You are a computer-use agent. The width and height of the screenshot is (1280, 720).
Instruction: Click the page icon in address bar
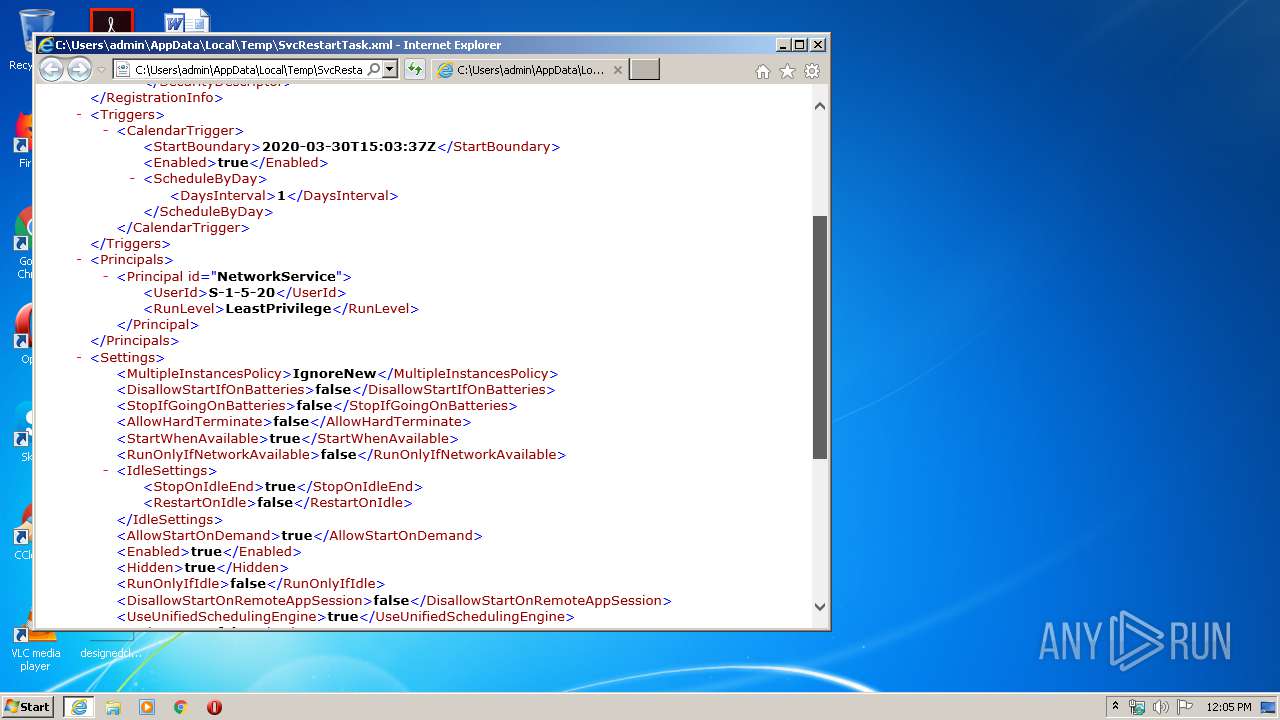click(123, 70)
